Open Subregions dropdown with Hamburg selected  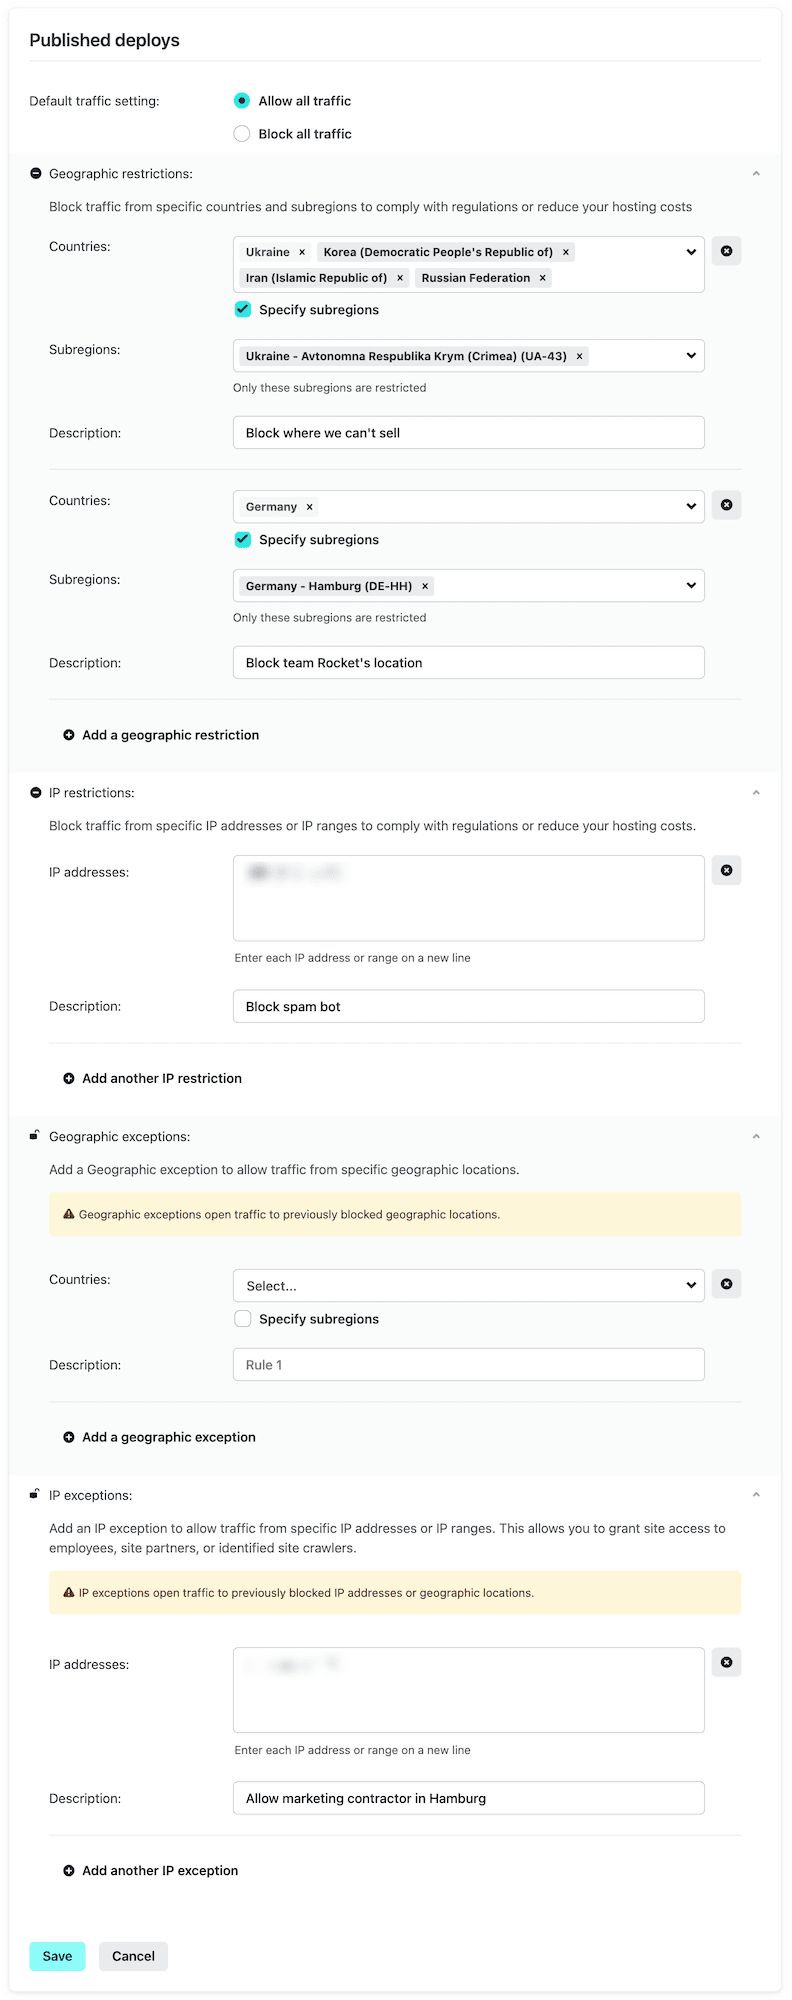tap(691, 586)
